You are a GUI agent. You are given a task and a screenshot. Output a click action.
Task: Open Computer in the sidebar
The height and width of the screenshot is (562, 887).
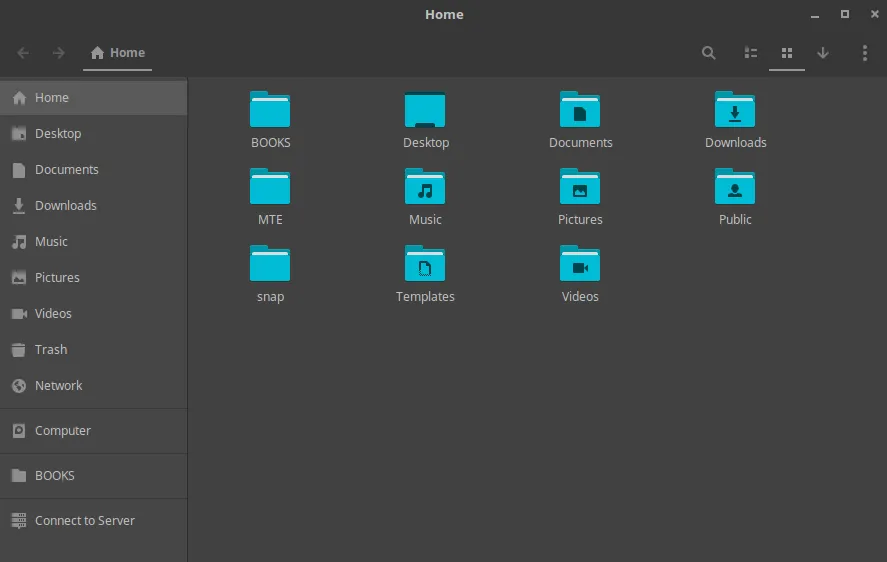click(62, 431)
